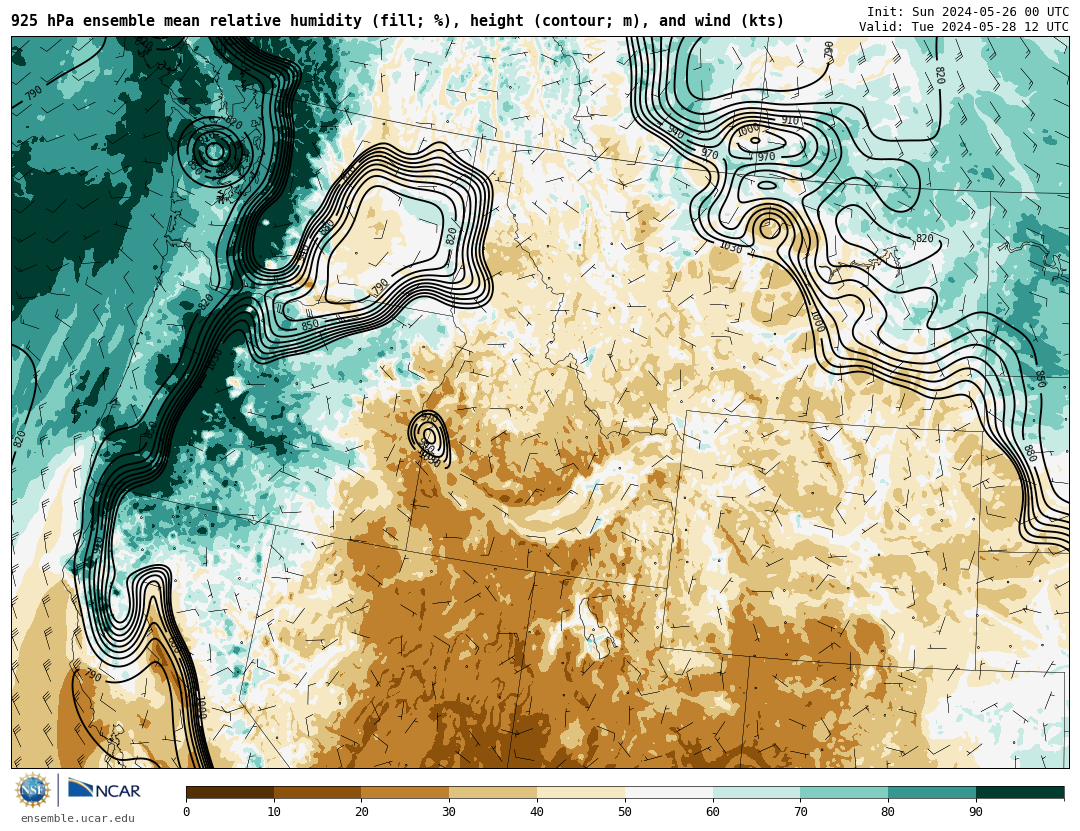Screen dimensions: 1080x831
Task: Click the 60-70 light teal swatch
Action: click(x=756, y=792)
